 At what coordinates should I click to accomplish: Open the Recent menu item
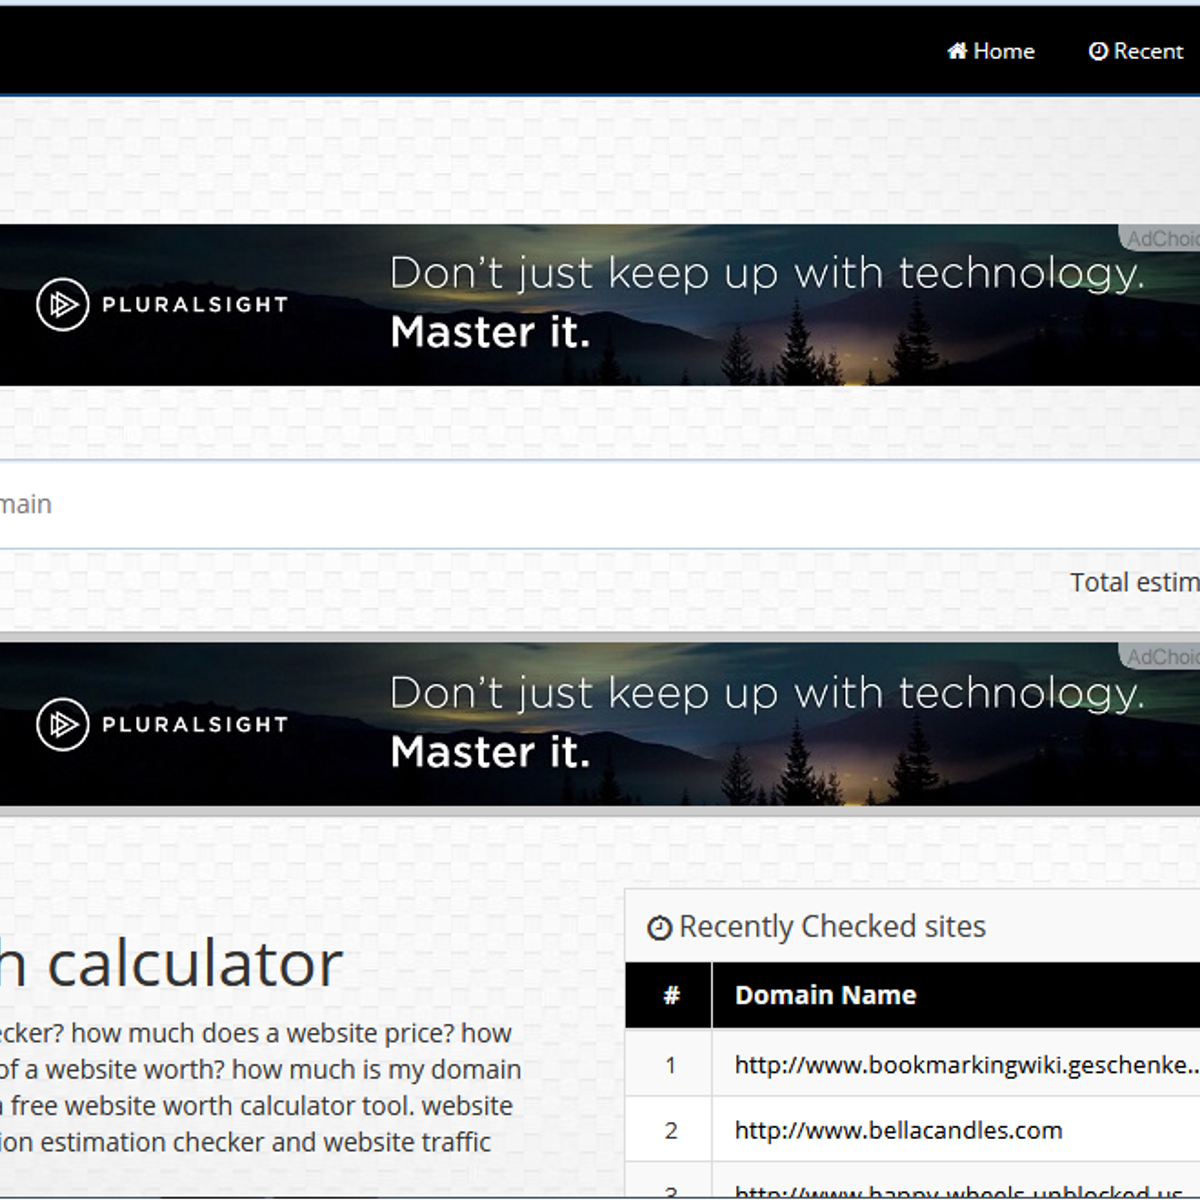pyautogui.click(x=1135, y=51)
